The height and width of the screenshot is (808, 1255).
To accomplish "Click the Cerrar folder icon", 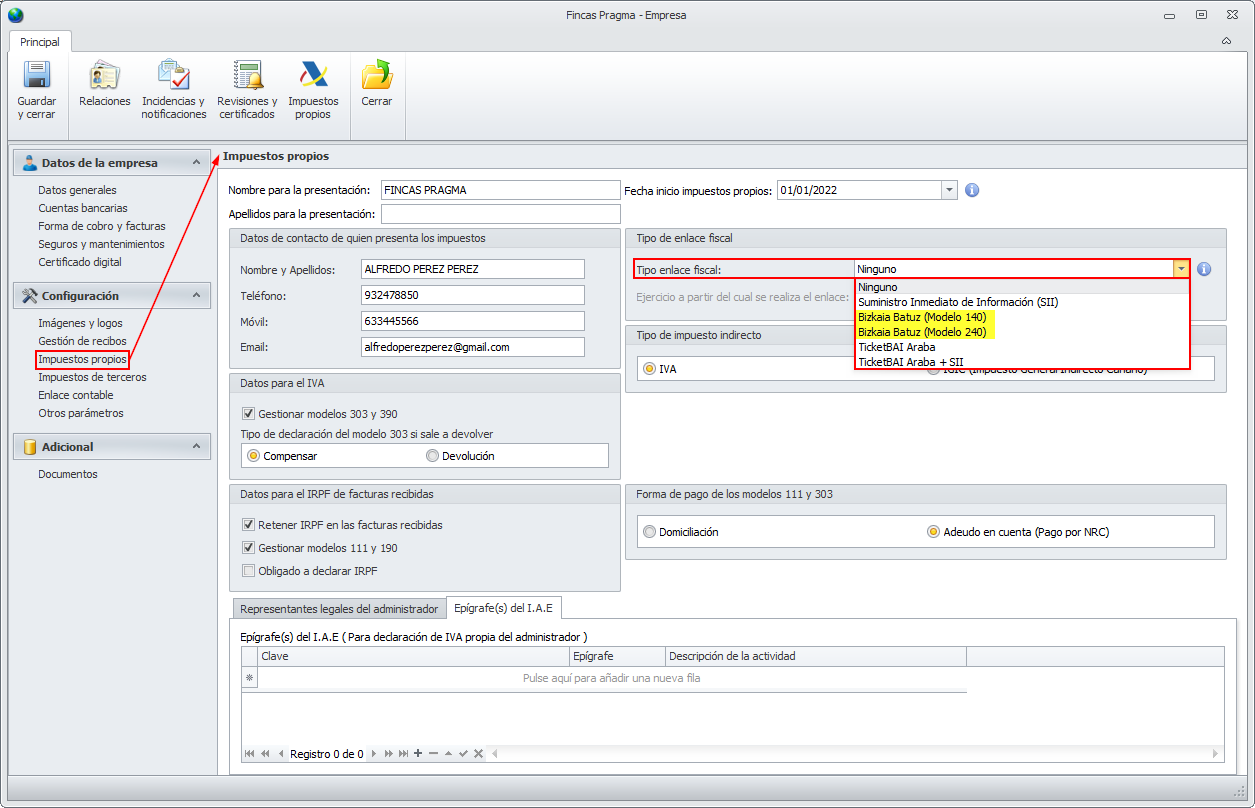I will coord(377,77).
